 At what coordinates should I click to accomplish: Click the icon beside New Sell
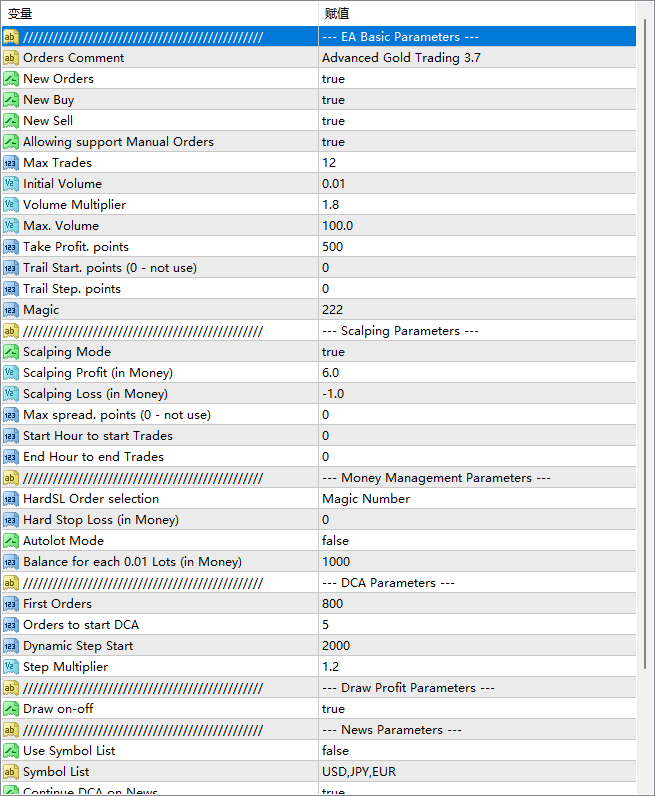tap(11, 121)
